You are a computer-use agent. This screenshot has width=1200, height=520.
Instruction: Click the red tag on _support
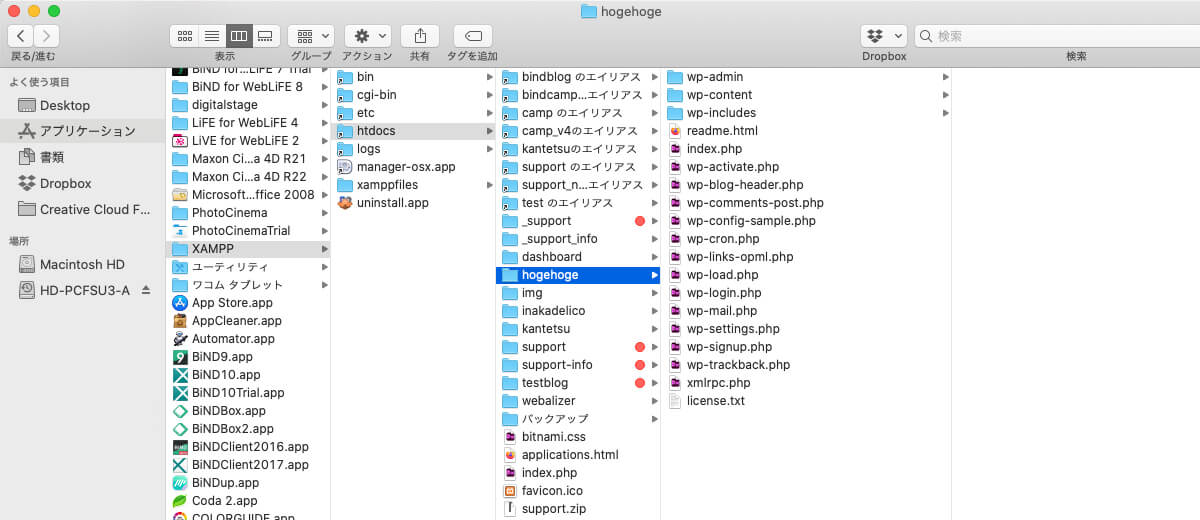tap(640, 221)
